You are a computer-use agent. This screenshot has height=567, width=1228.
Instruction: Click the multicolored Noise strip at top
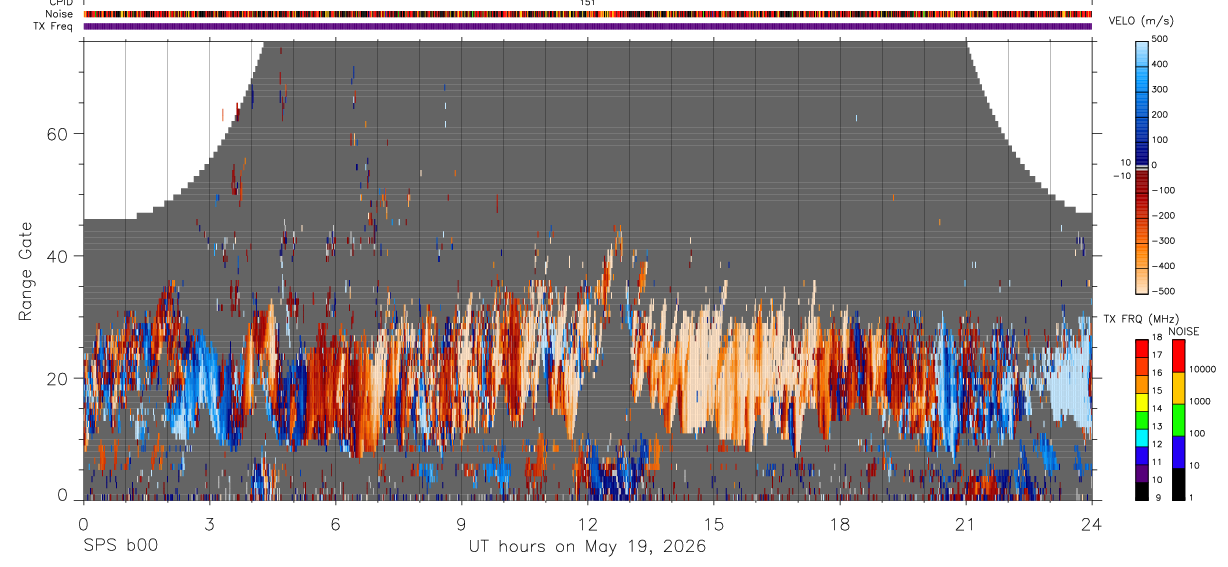tap(588, 14)
